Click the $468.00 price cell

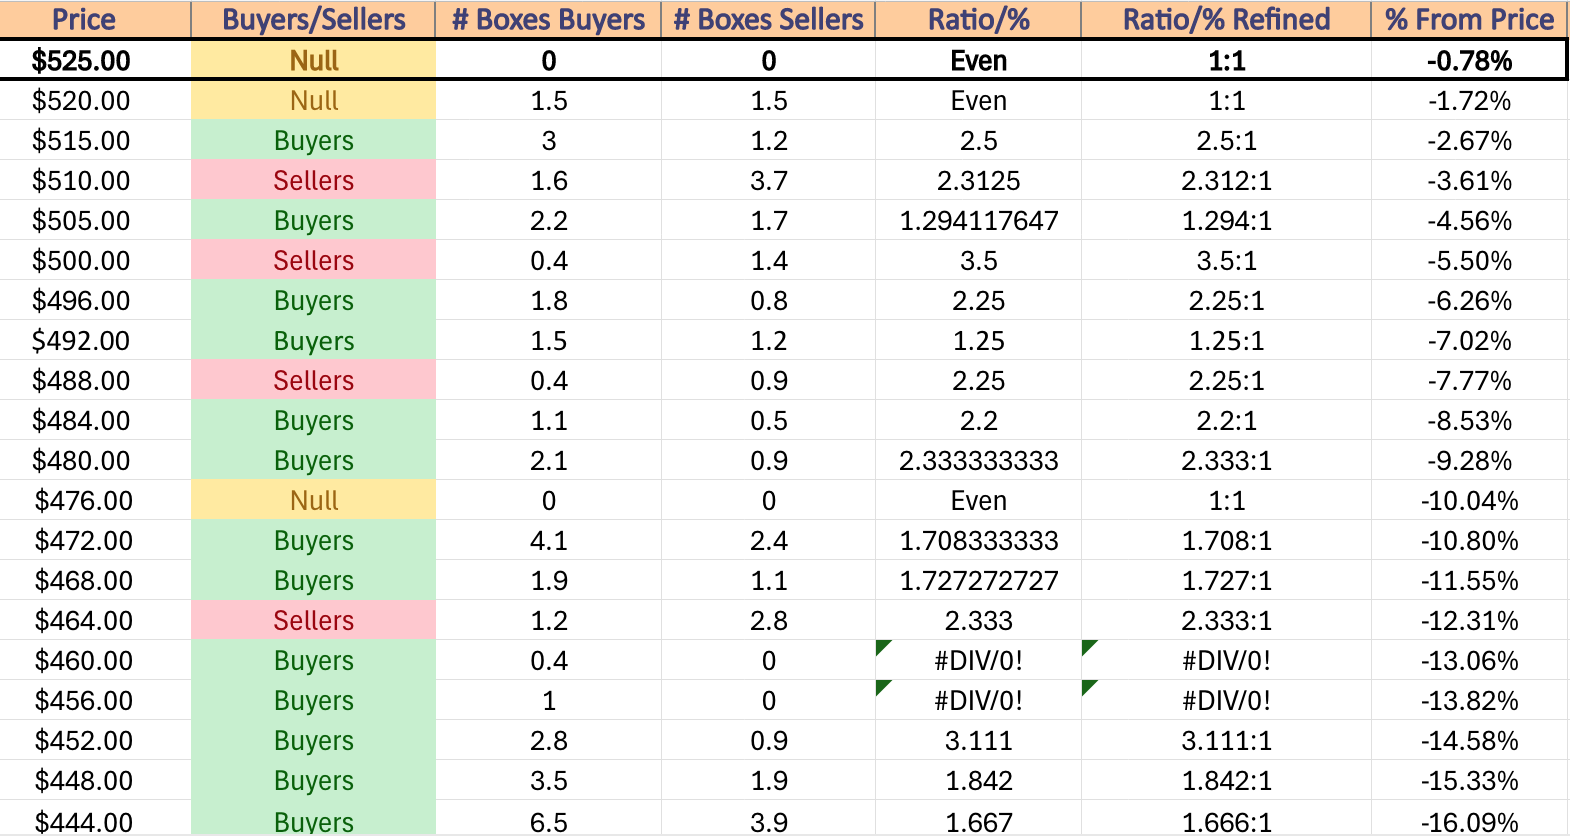coord(95,580)
